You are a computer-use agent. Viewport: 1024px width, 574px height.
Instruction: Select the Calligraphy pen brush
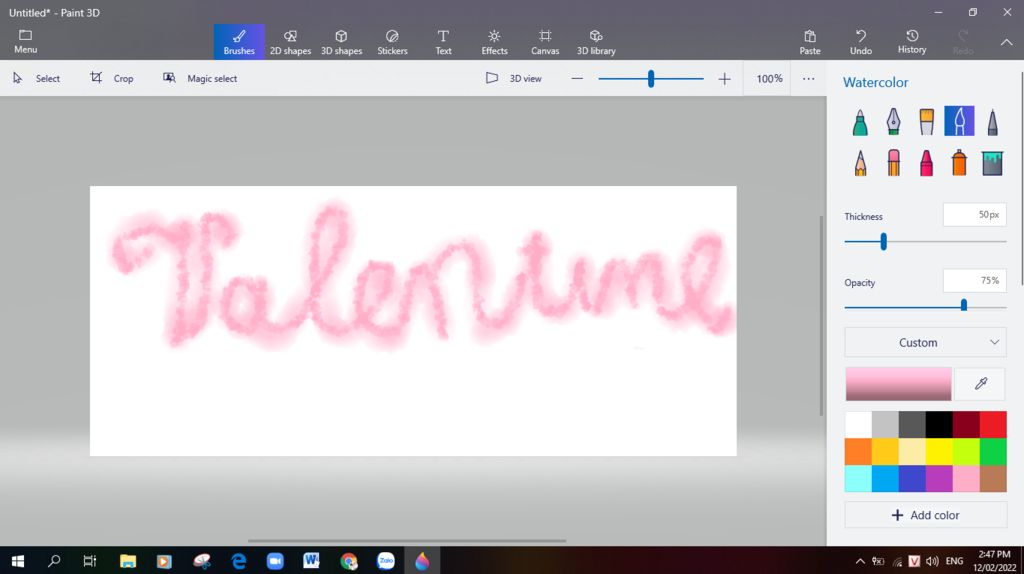893,121
